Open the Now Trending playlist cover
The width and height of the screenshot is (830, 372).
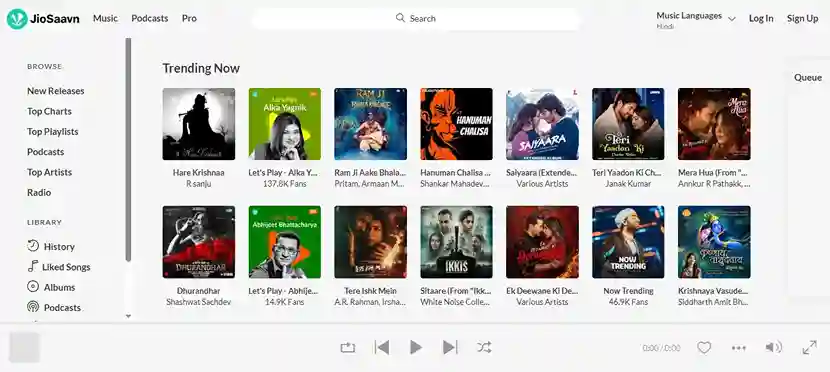(628, 242)
